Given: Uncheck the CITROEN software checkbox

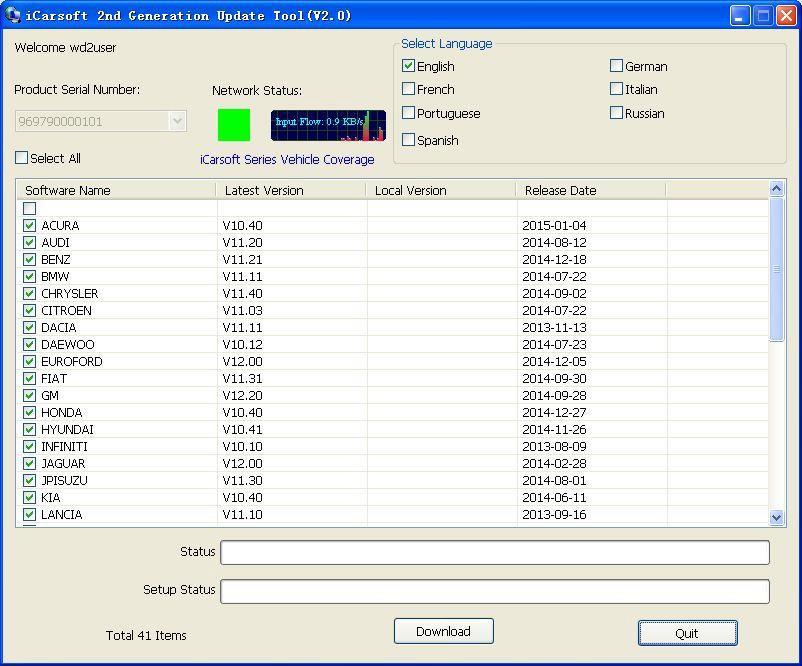Looking at the screenshot, I should (x=29, y=310).
